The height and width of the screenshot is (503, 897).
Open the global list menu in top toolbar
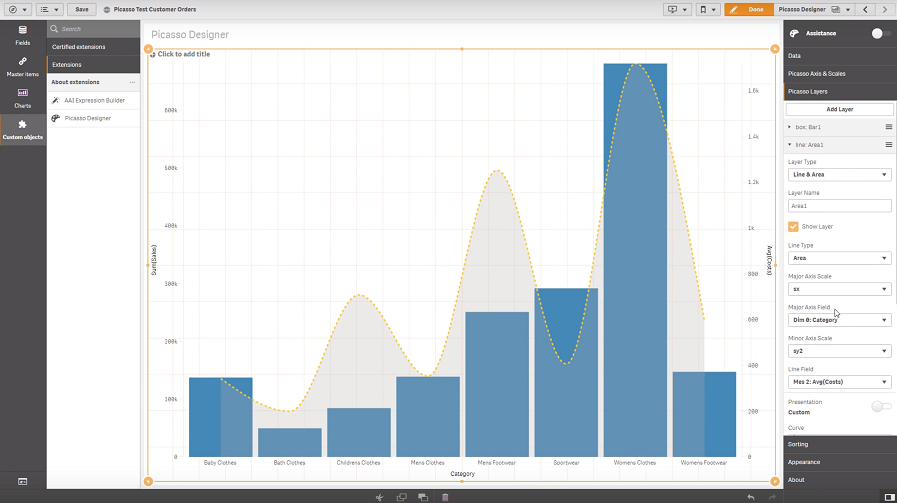49,9
